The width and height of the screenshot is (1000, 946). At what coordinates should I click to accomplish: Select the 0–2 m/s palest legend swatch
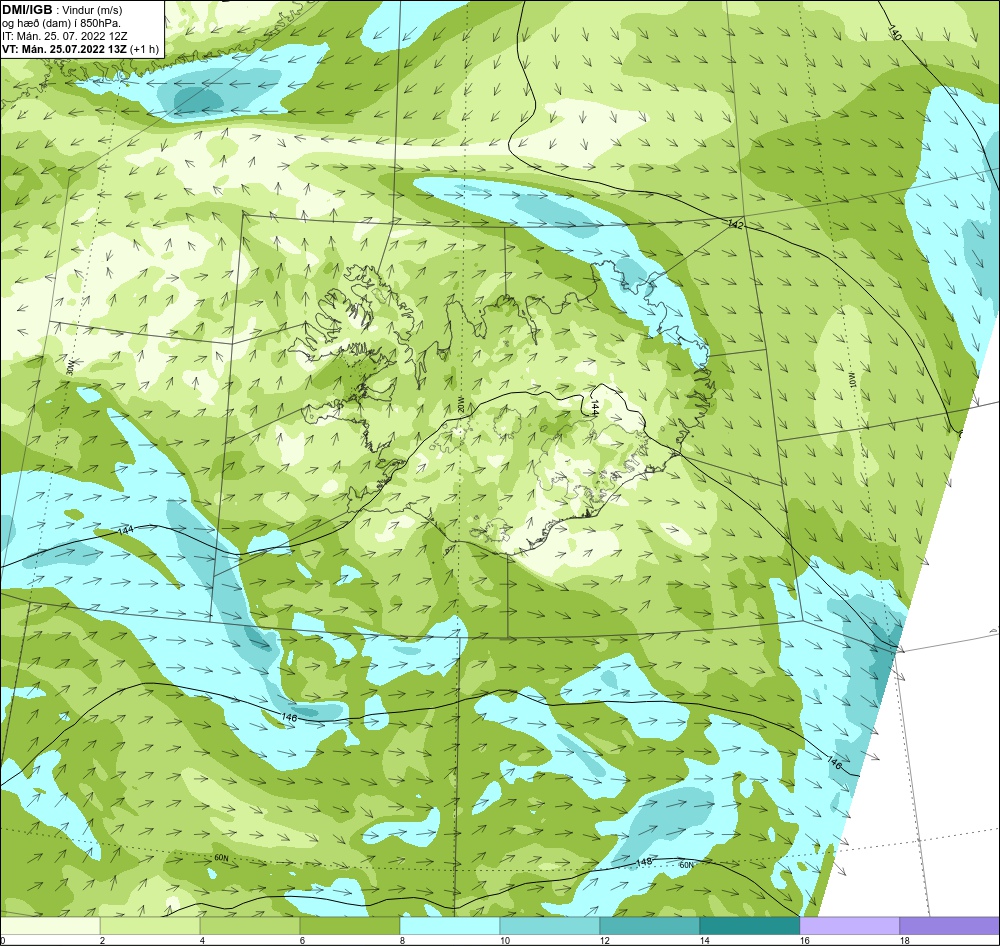coord(50,925)
